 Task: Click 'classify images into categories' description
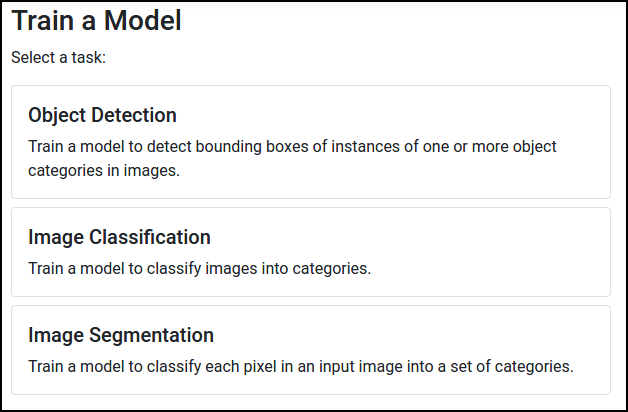(x=199, y=268)
